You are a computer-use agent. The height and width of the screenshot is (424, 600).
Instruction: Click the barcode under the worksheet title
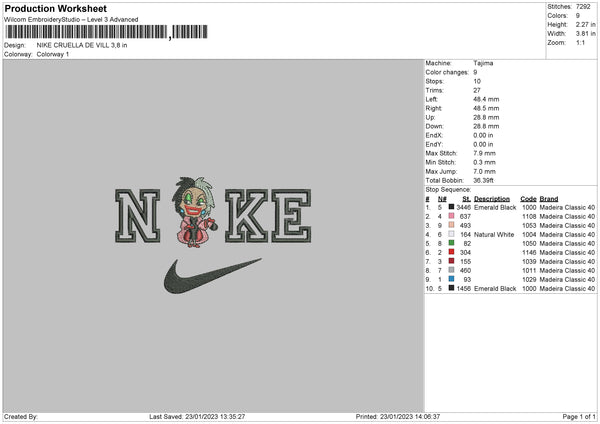(107, 32)
